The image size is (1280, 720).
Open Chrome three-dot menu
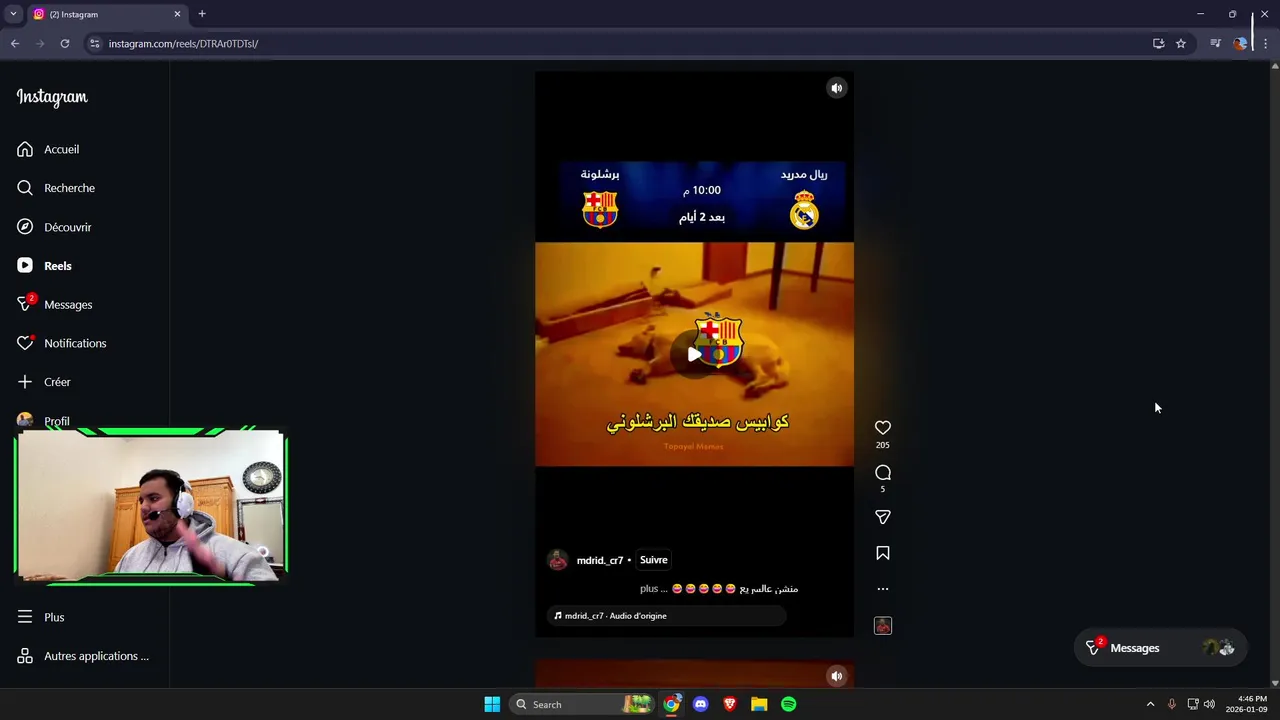tap(1265, 43)
